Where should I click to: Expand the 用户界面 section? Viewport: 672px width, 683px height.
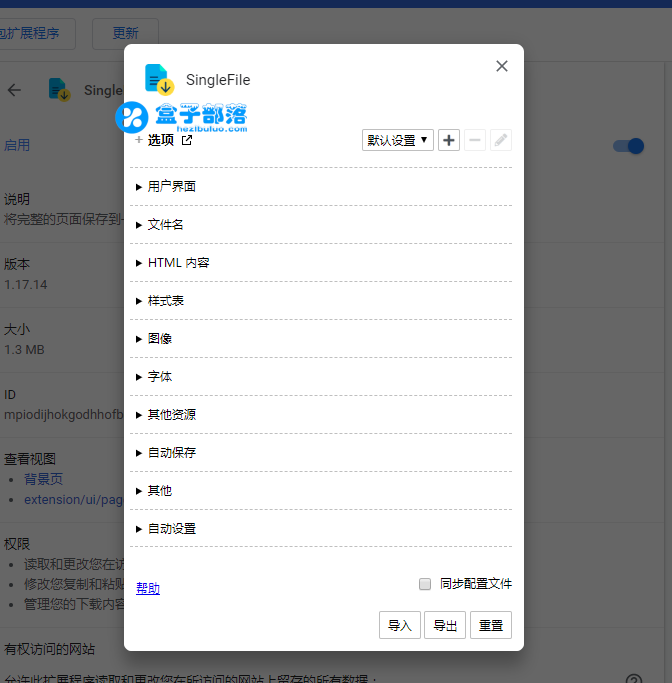pyautogui.click(x=321, y=186)
